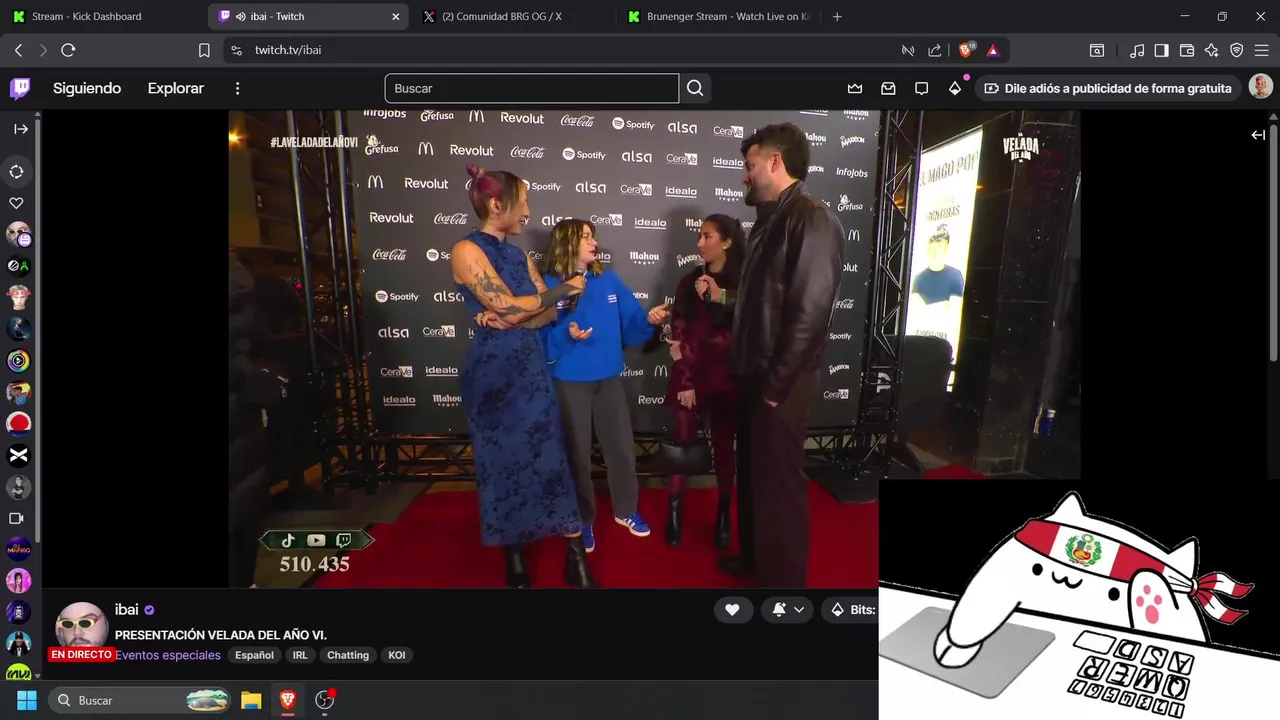
Task: Open the Bits diamond icon in header
Action: (x=955, y=88)
